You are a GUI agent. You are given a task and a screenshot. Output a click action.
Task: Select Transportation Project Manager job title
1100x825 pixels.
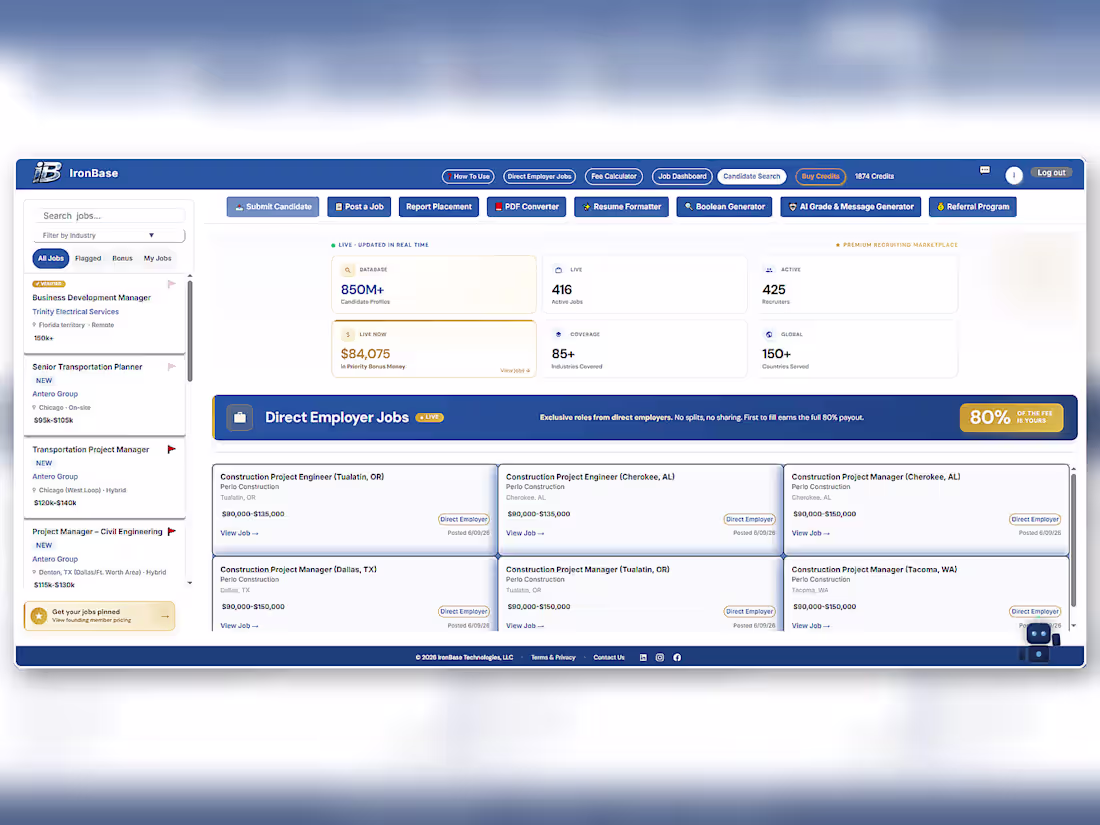(90, 450)
